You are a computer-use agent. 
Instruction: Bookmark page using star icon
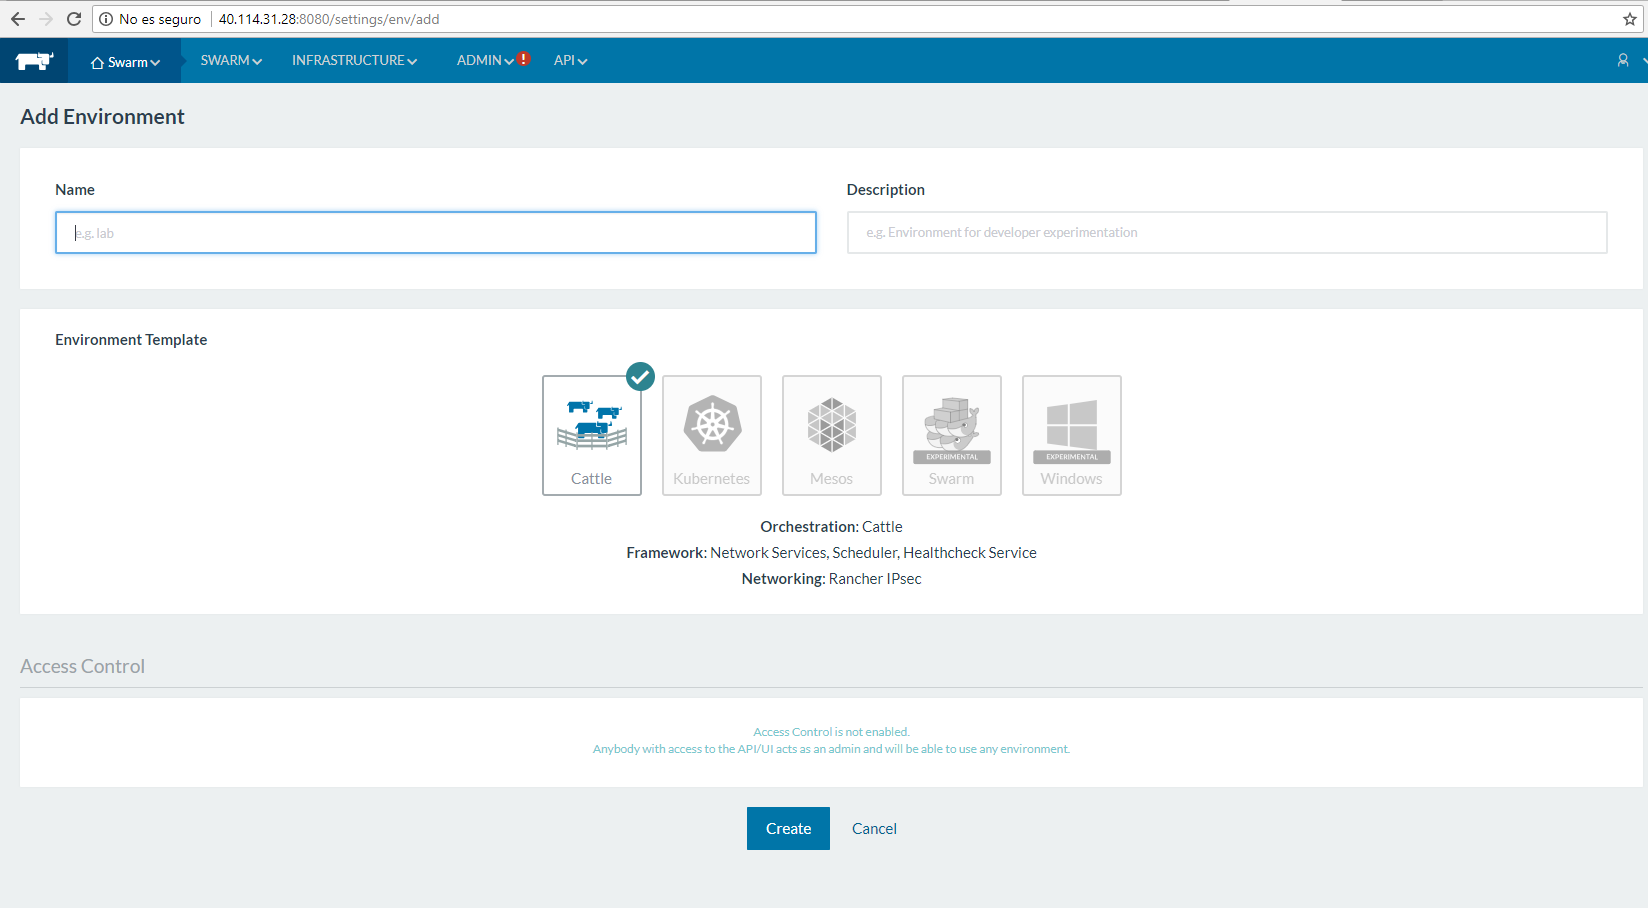pyautogui.click(x=1630, y=19)
